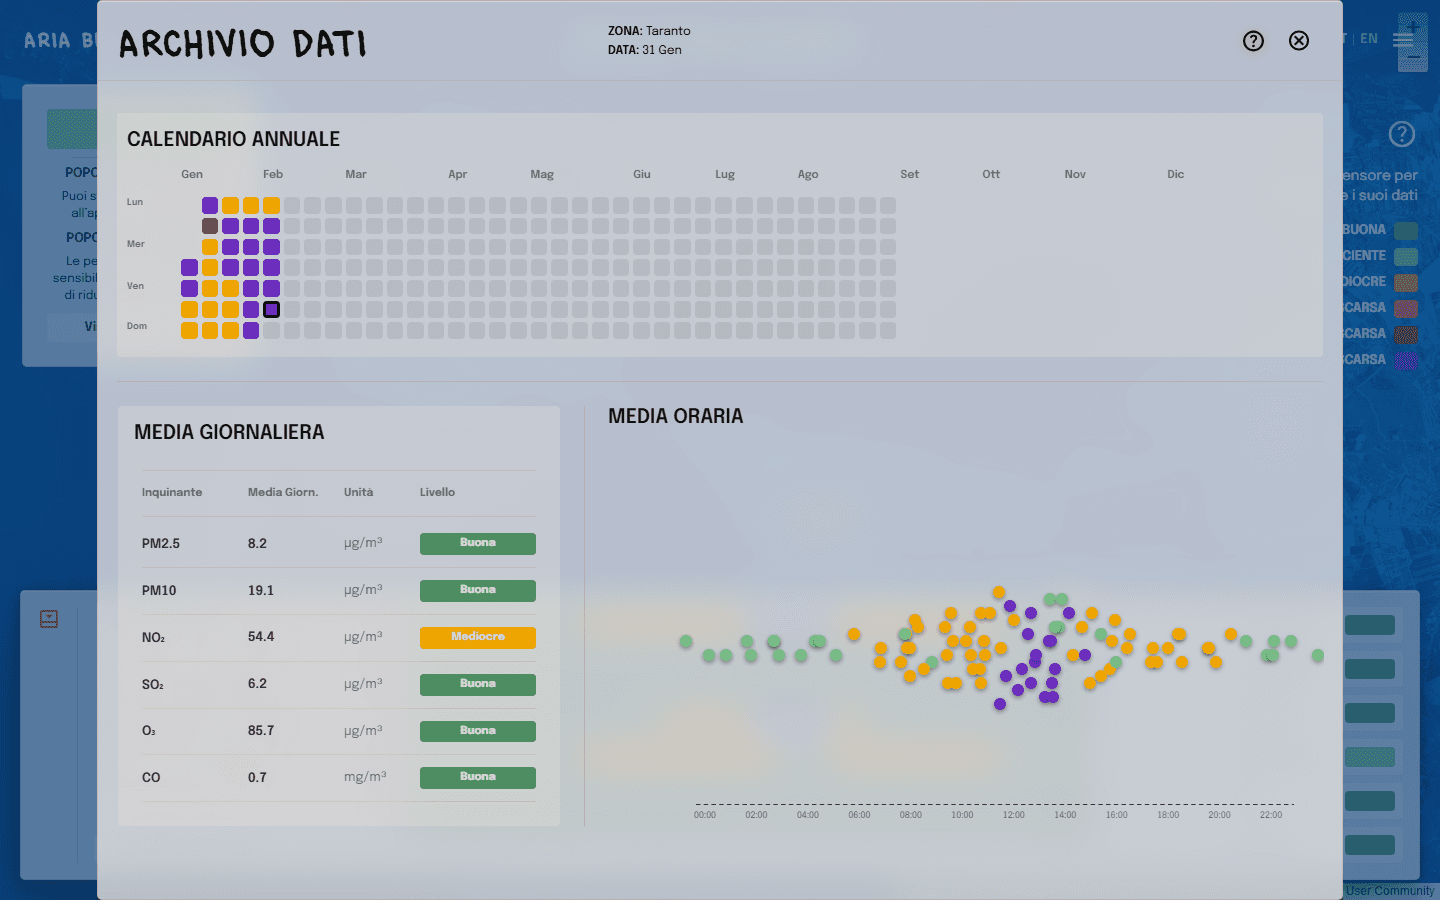
Task: Click the NO₂ daily average value 54.4
Action: (261, 637)
